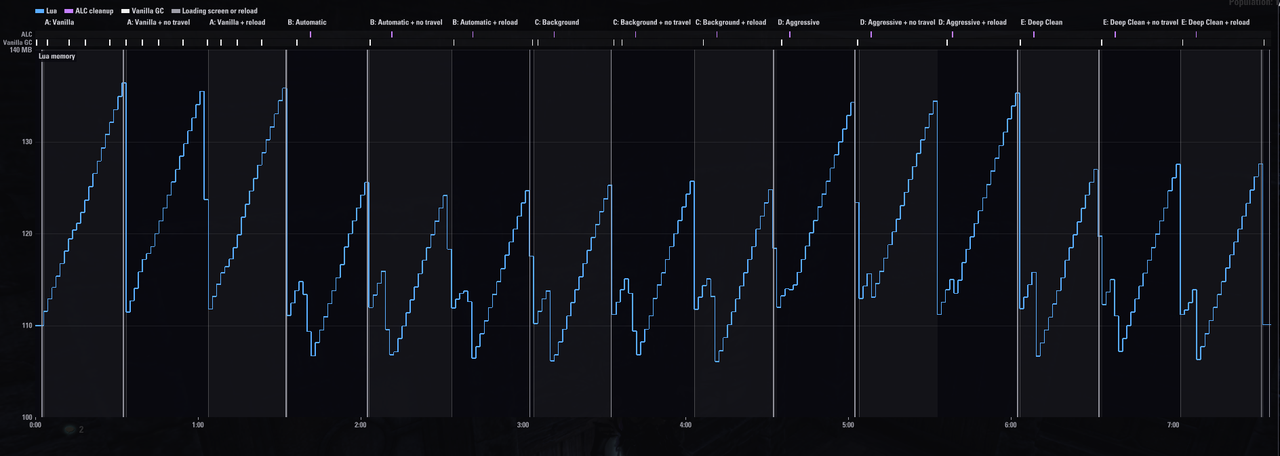
Task: Click the 5:00 time axis label
Action: (848, 425)
